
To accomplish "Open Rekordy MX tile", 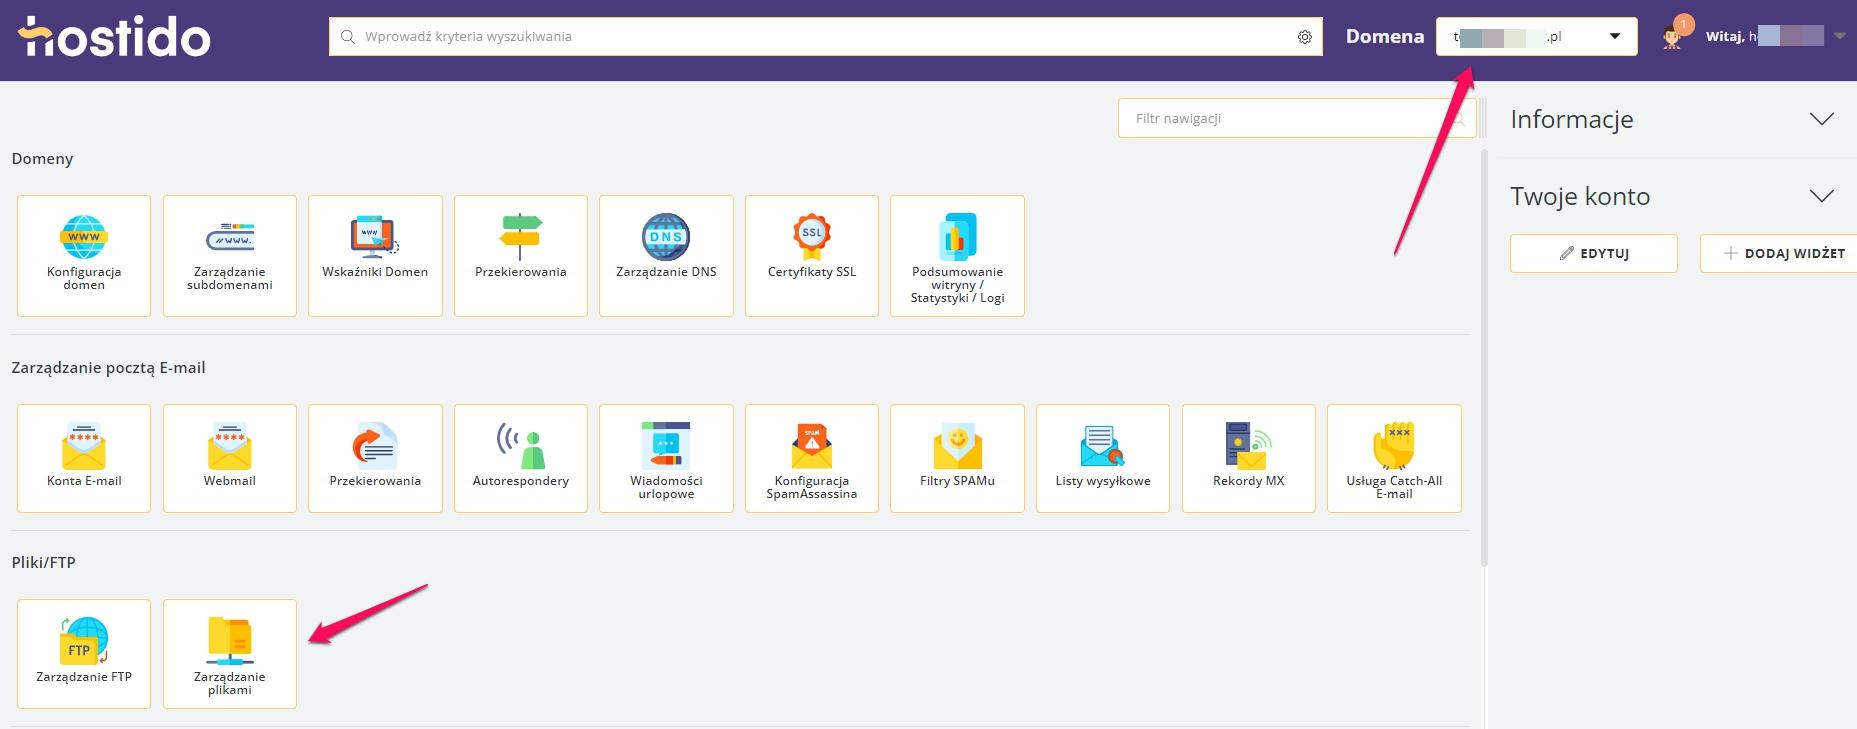I will (x=1248, y=458).
